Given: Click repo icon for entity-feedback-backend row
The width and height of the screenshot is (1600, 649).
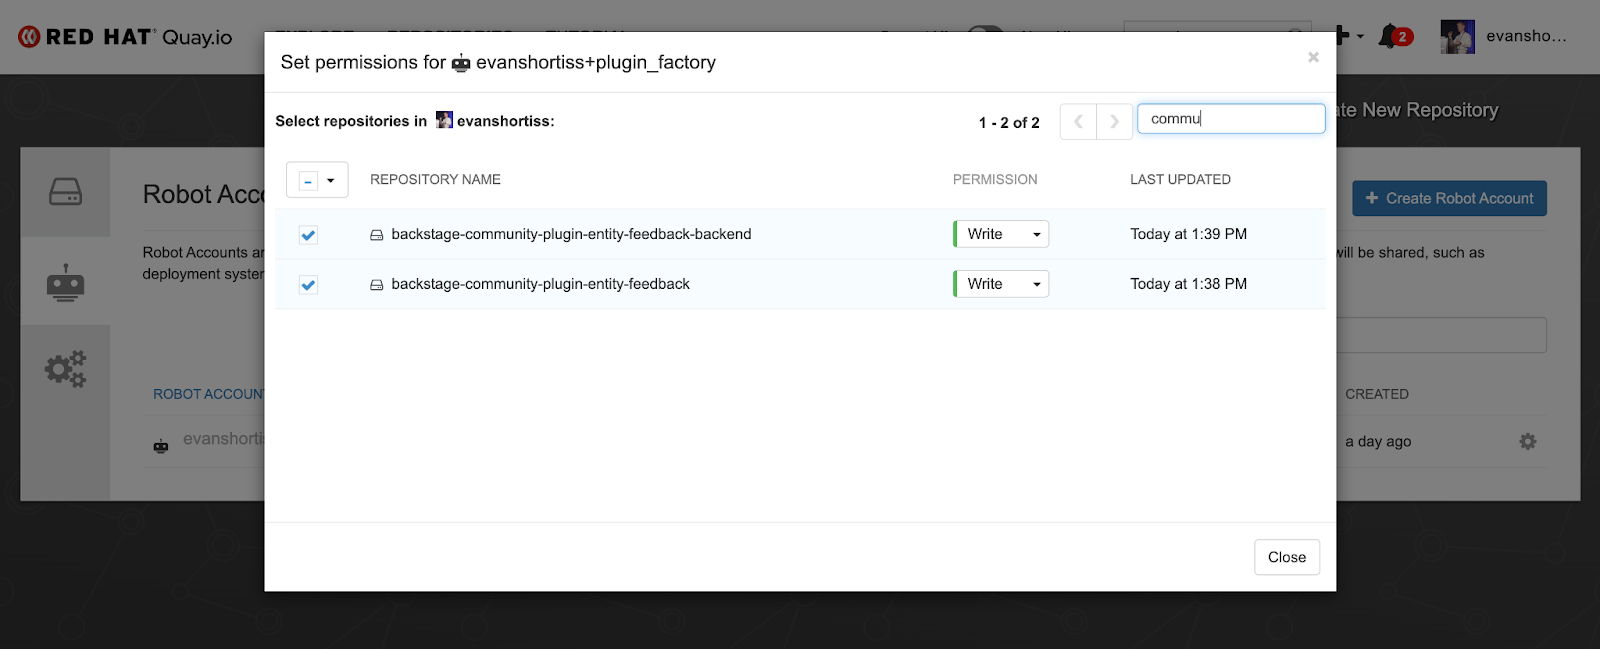Looking at the screenshot, I should pos(377,235).
